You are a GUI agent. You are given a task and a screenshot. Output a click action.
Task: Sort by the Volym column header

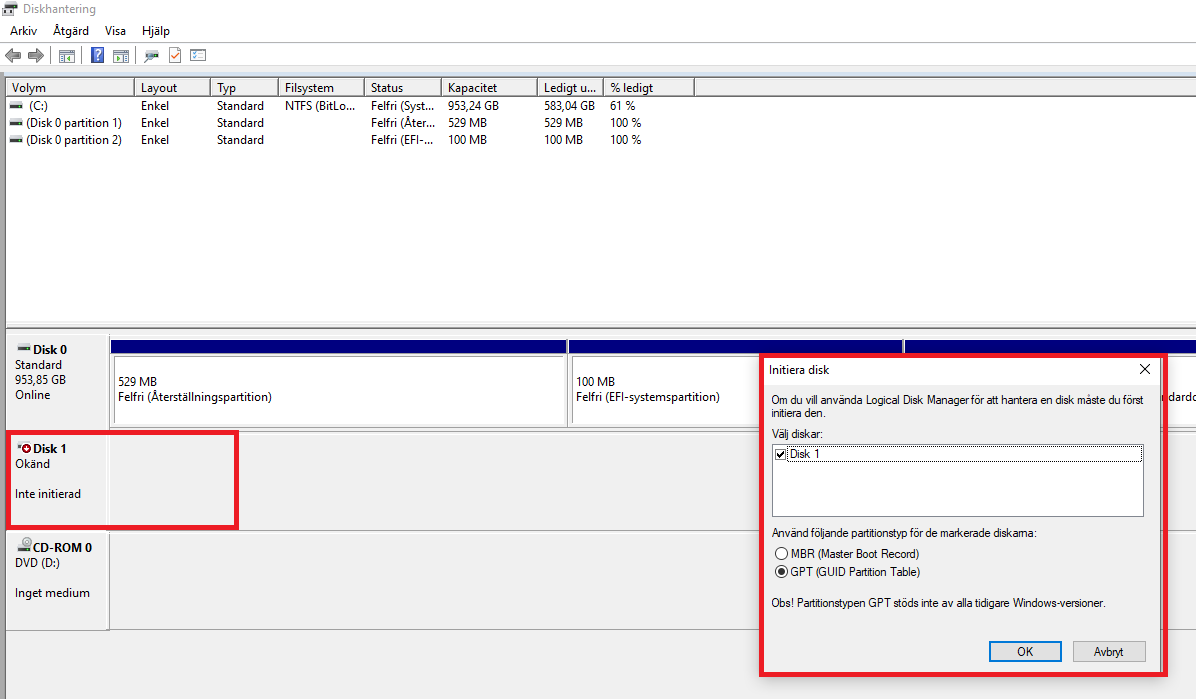pyautogui.click(x=70, y=88)
